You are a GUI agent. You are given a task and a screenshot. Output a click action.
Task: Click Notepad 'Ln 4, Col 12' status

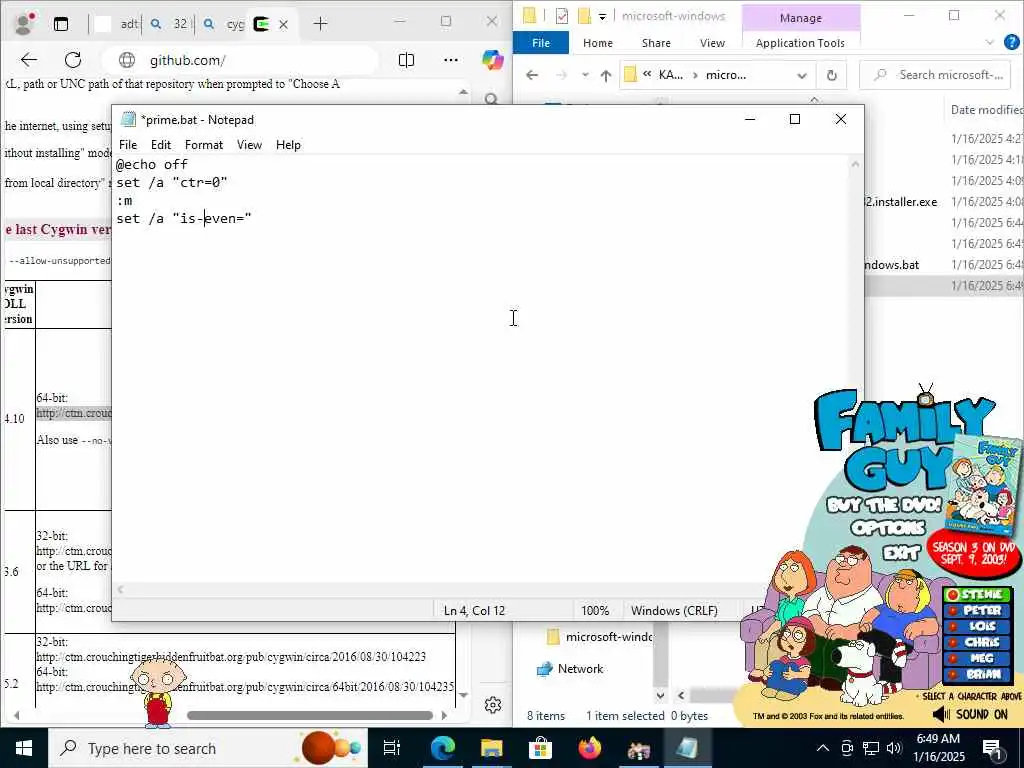pyautogui.click(x=474, y=611)
